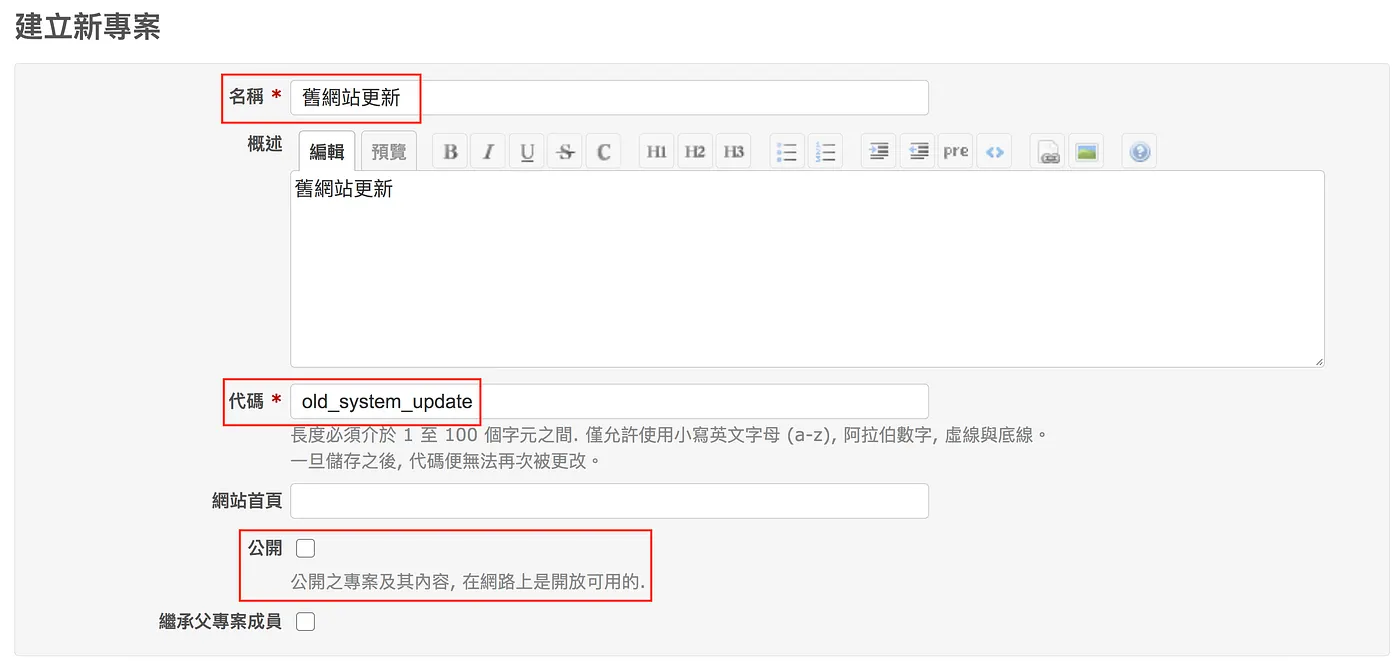Enable the 繼承父專案成員 checkbox
The image size is (1400, 661).
pos(306,622)
